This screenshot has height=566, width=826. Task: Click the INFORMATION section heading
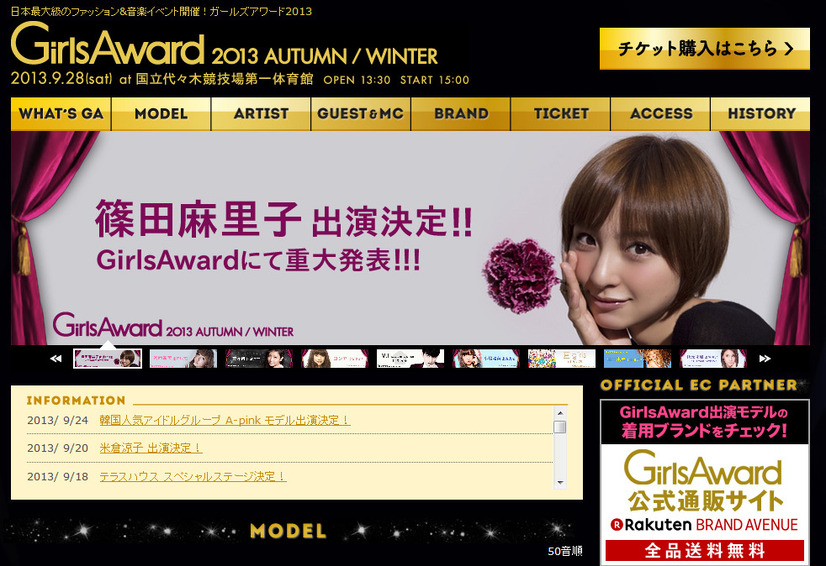(76, 401)
